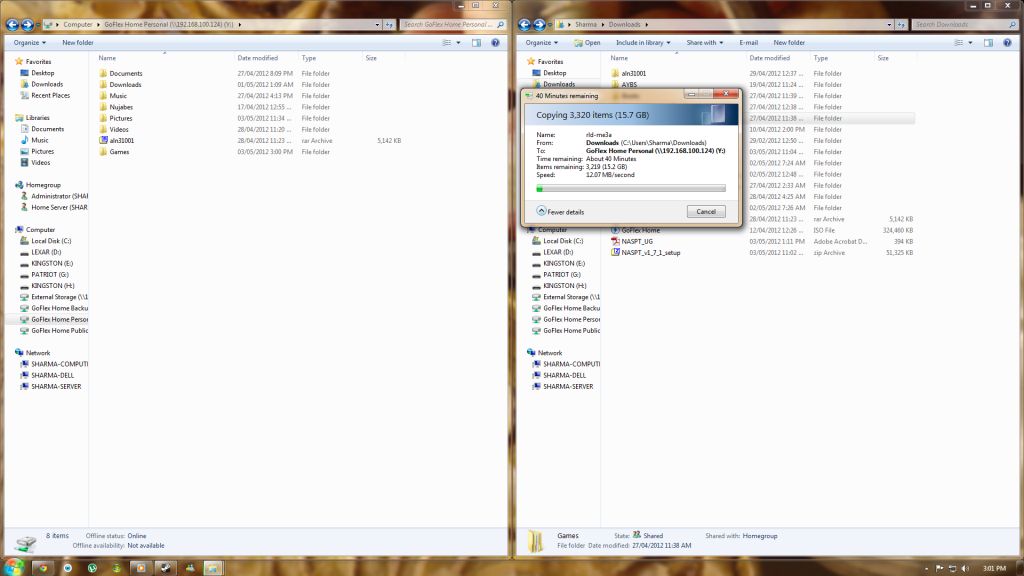Toggle preview pane in GoFlex Home Personal window

477,43
